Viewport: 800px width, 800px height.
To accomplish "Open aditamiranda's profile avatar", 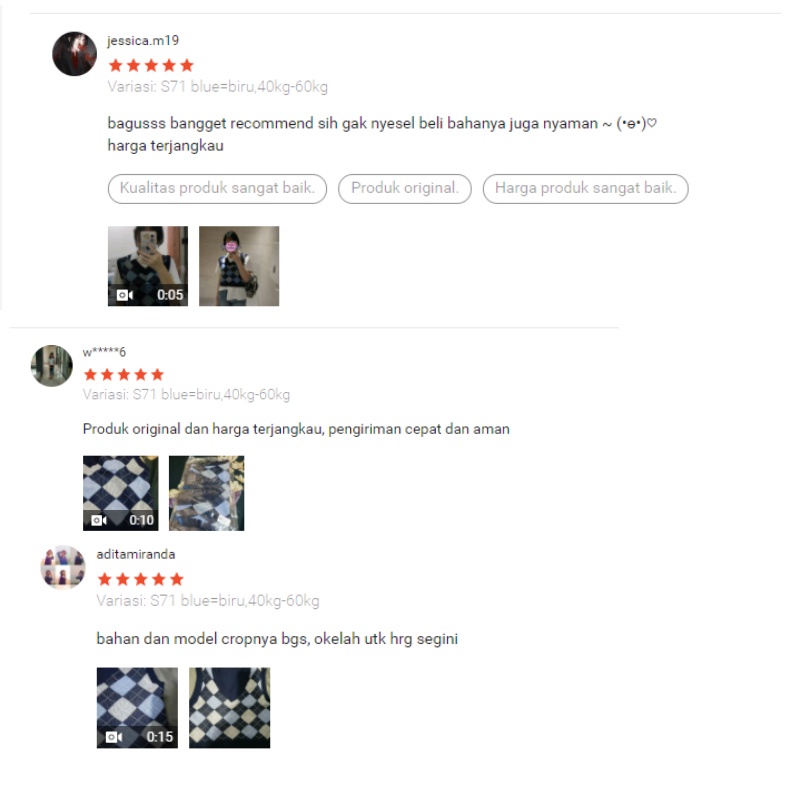I will coord(63,567).
